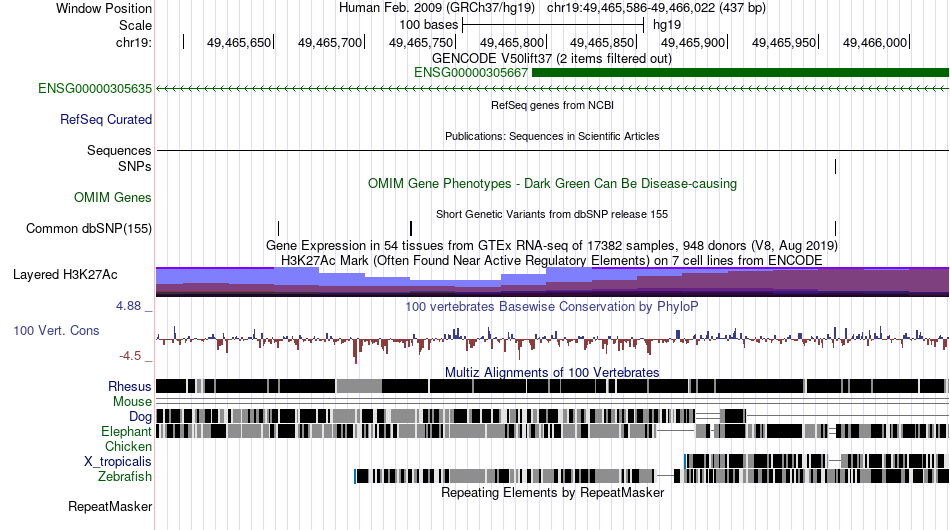Click Short Genetic Variants from dbSNP title
Image resolution: width=950 pixels, height=530 pixels.
click(x=552, y=214)
